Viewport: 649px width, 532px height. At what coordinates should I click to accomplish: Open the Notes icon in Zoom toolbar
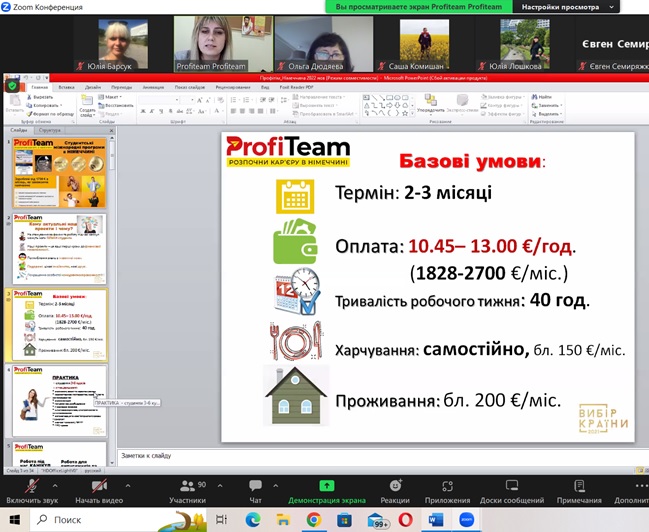(x=579, y=485)
